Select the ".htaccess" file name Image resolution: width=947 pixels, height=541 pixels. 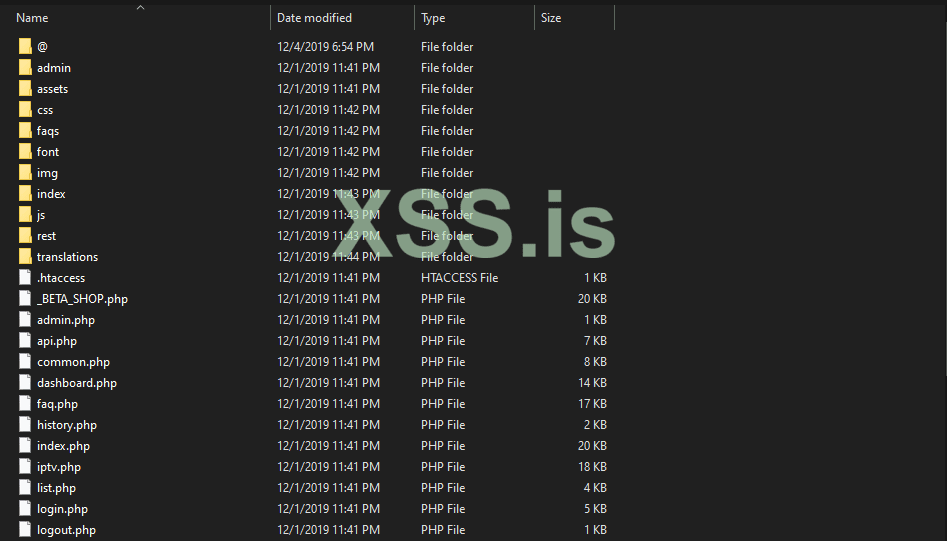click(x=61, y=278)
